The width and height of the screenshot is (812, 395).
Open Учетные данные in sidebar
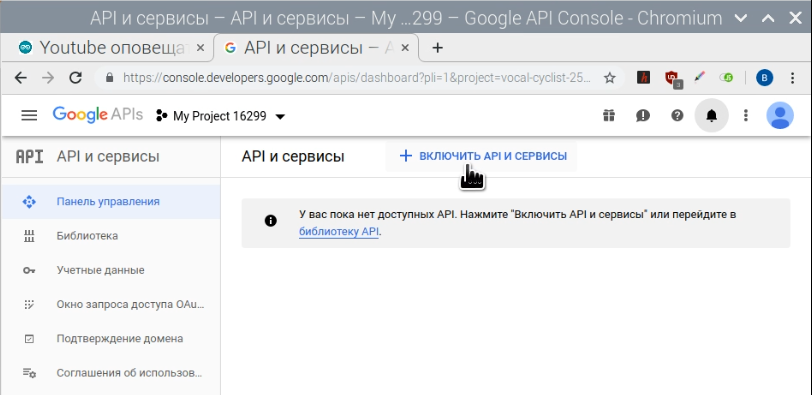110,270
